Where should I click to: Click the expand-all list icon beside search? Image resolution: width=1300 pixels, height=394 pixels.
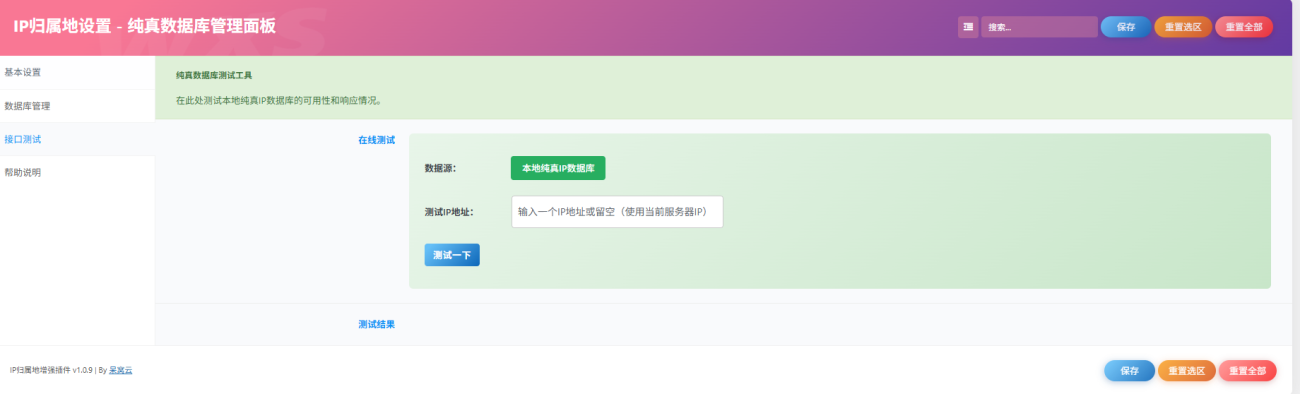pos(968,27)
